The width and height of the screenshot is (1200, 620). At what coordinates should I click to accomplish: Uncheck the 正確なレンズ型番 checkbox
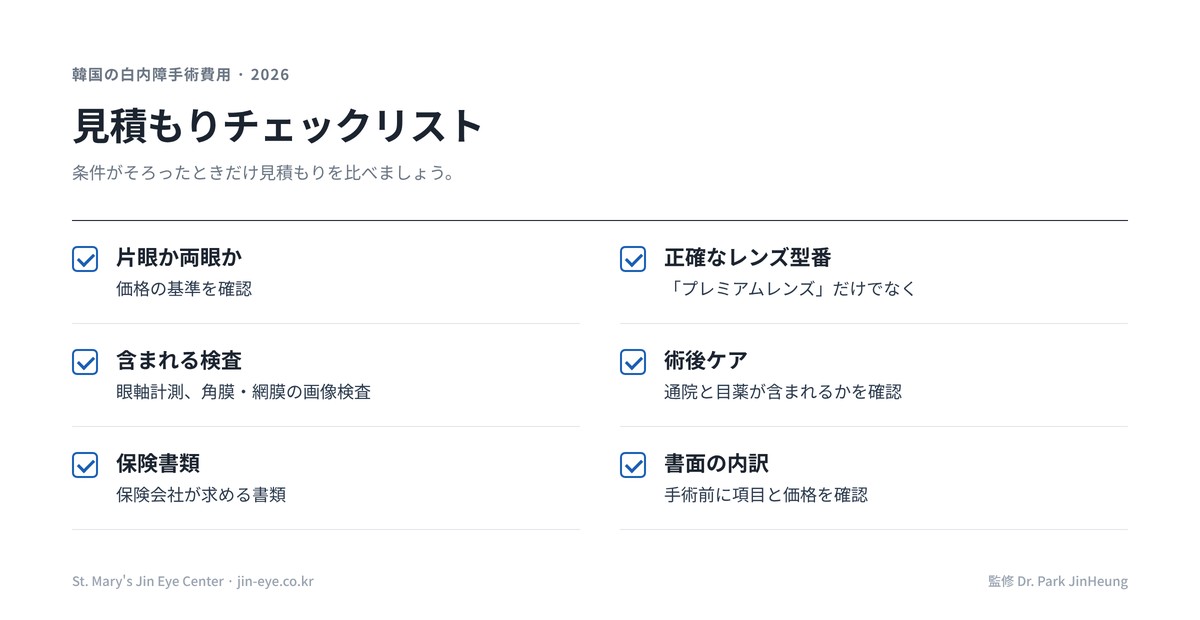point(633,259)
